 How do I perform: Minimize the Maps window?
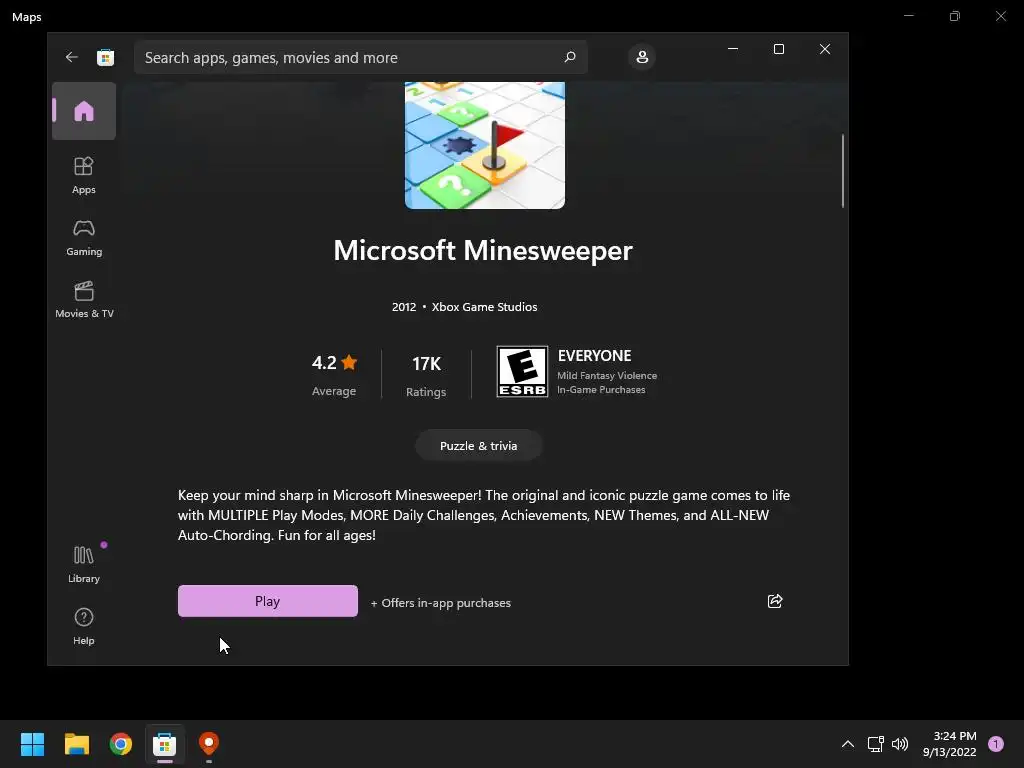pyautogui.click(x=908, y=16)
